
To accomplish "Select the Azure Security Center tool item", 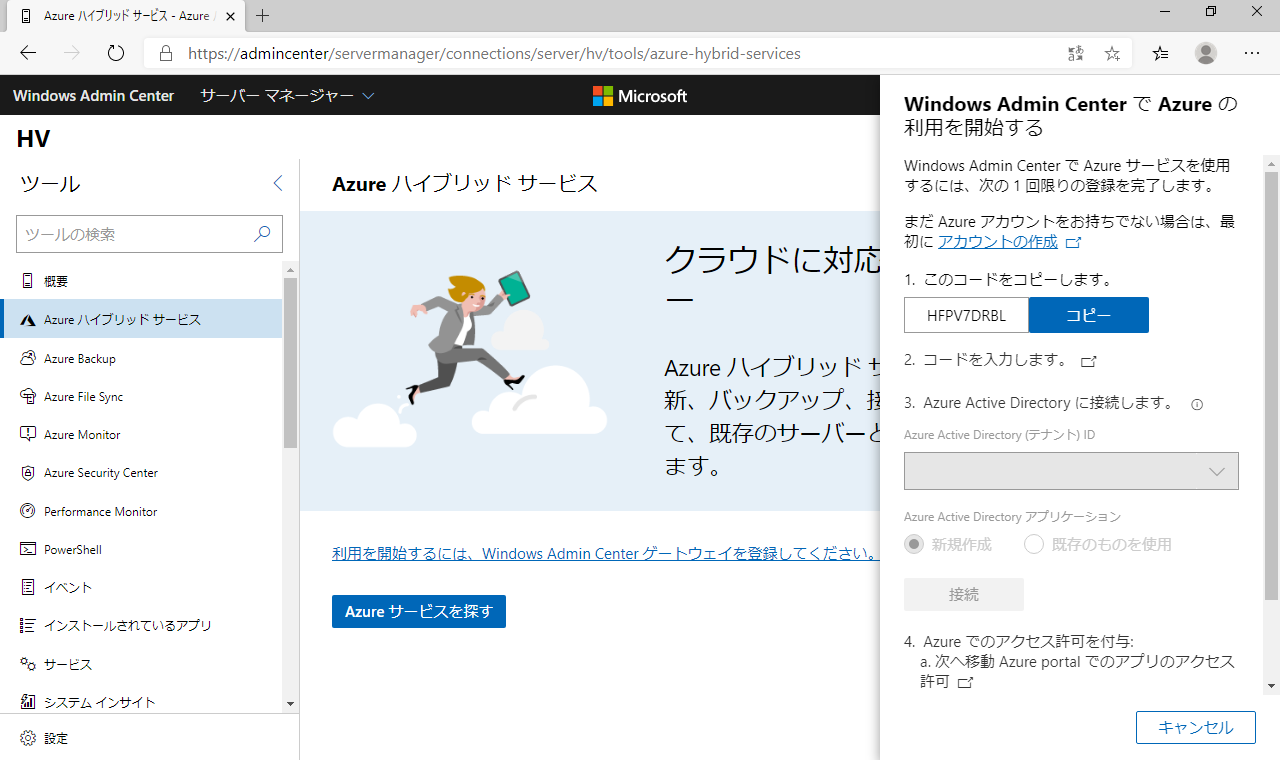I will click(142, 473).
